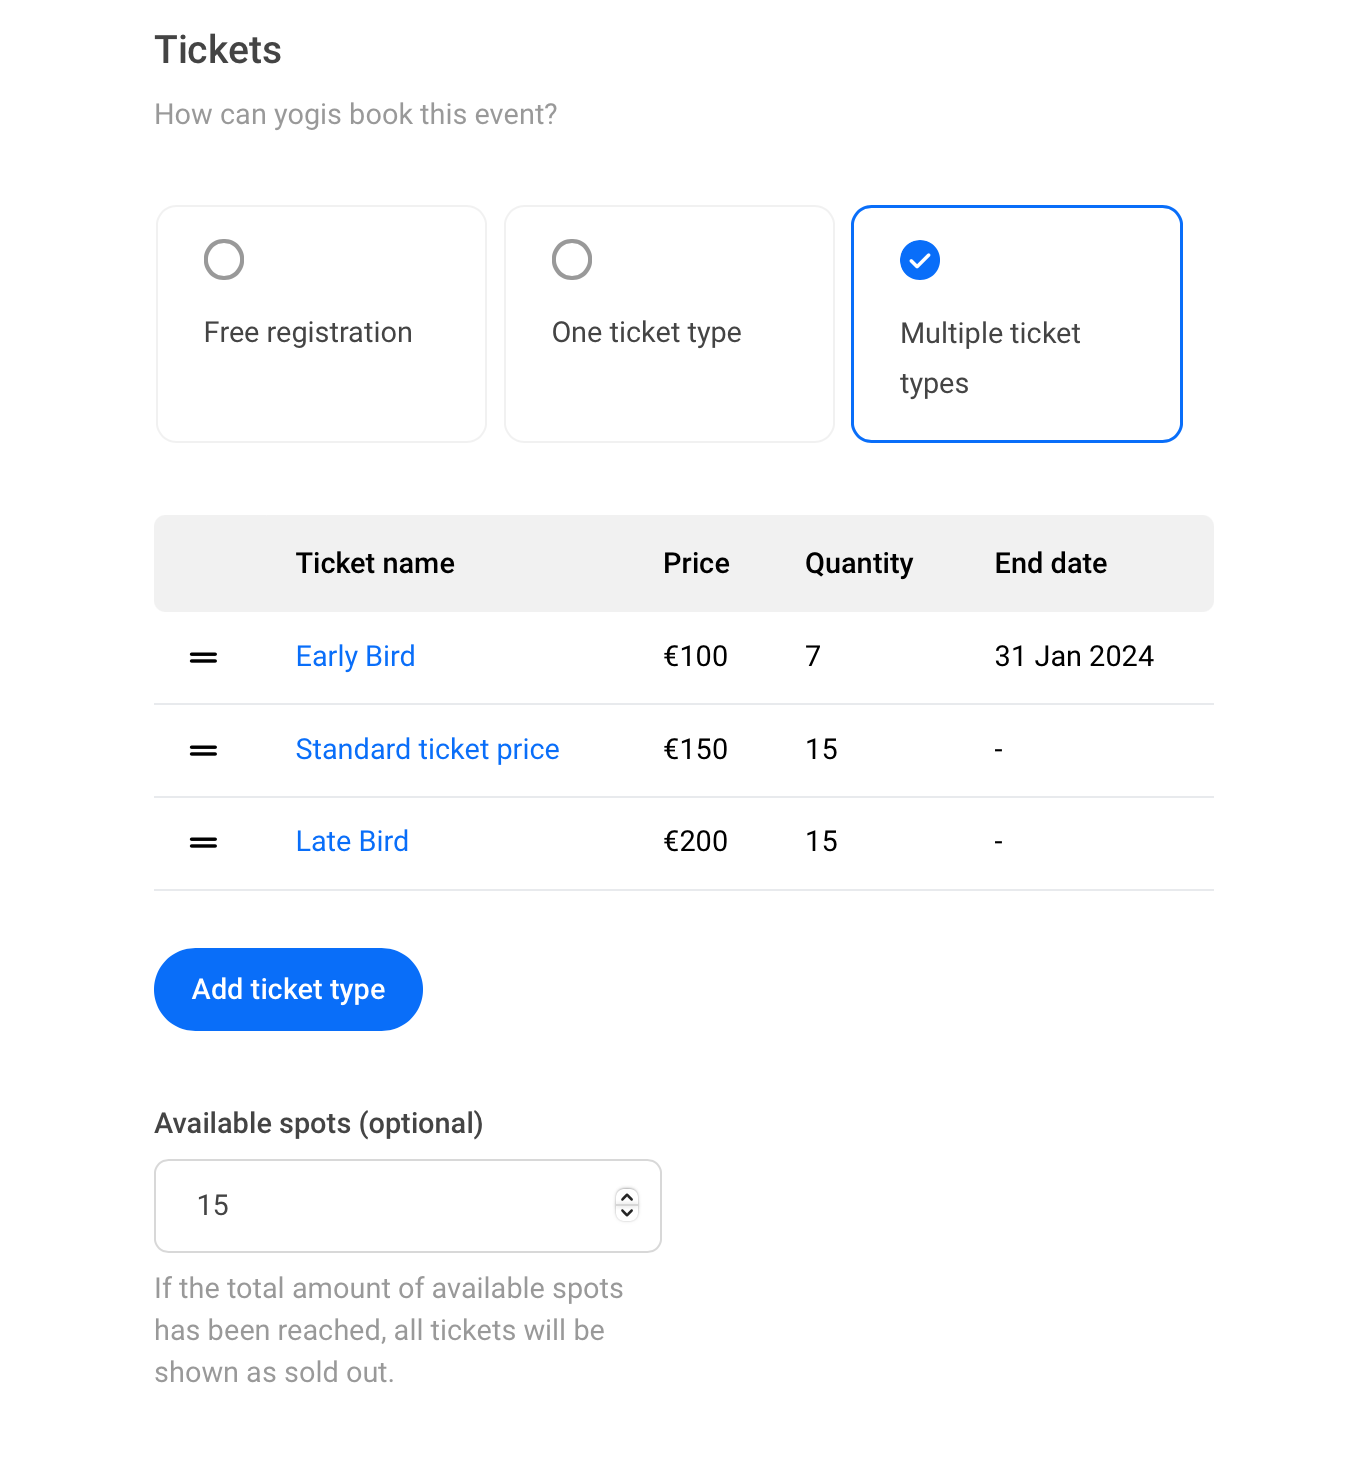Click the One ticket type card label
This screenshot has width=1368, height=1480.
click(x=647, y=333)
